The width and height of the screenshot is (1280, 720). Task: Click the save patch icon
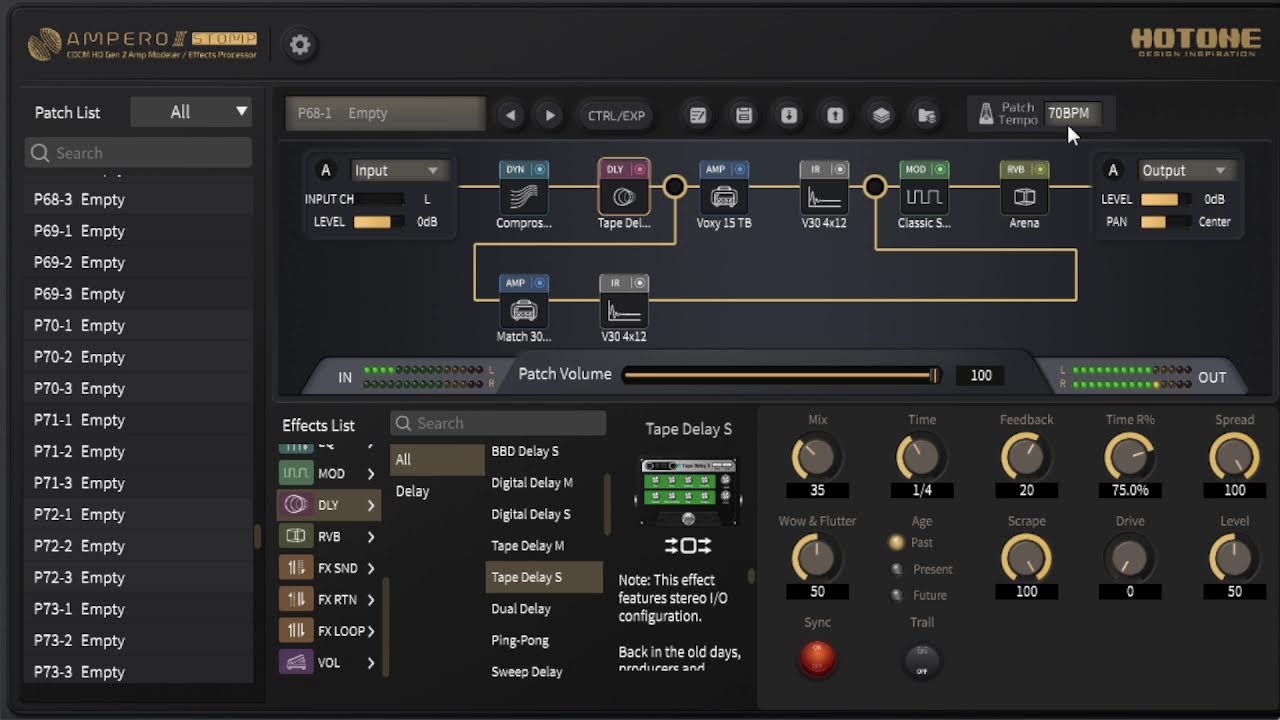point(744,115)
